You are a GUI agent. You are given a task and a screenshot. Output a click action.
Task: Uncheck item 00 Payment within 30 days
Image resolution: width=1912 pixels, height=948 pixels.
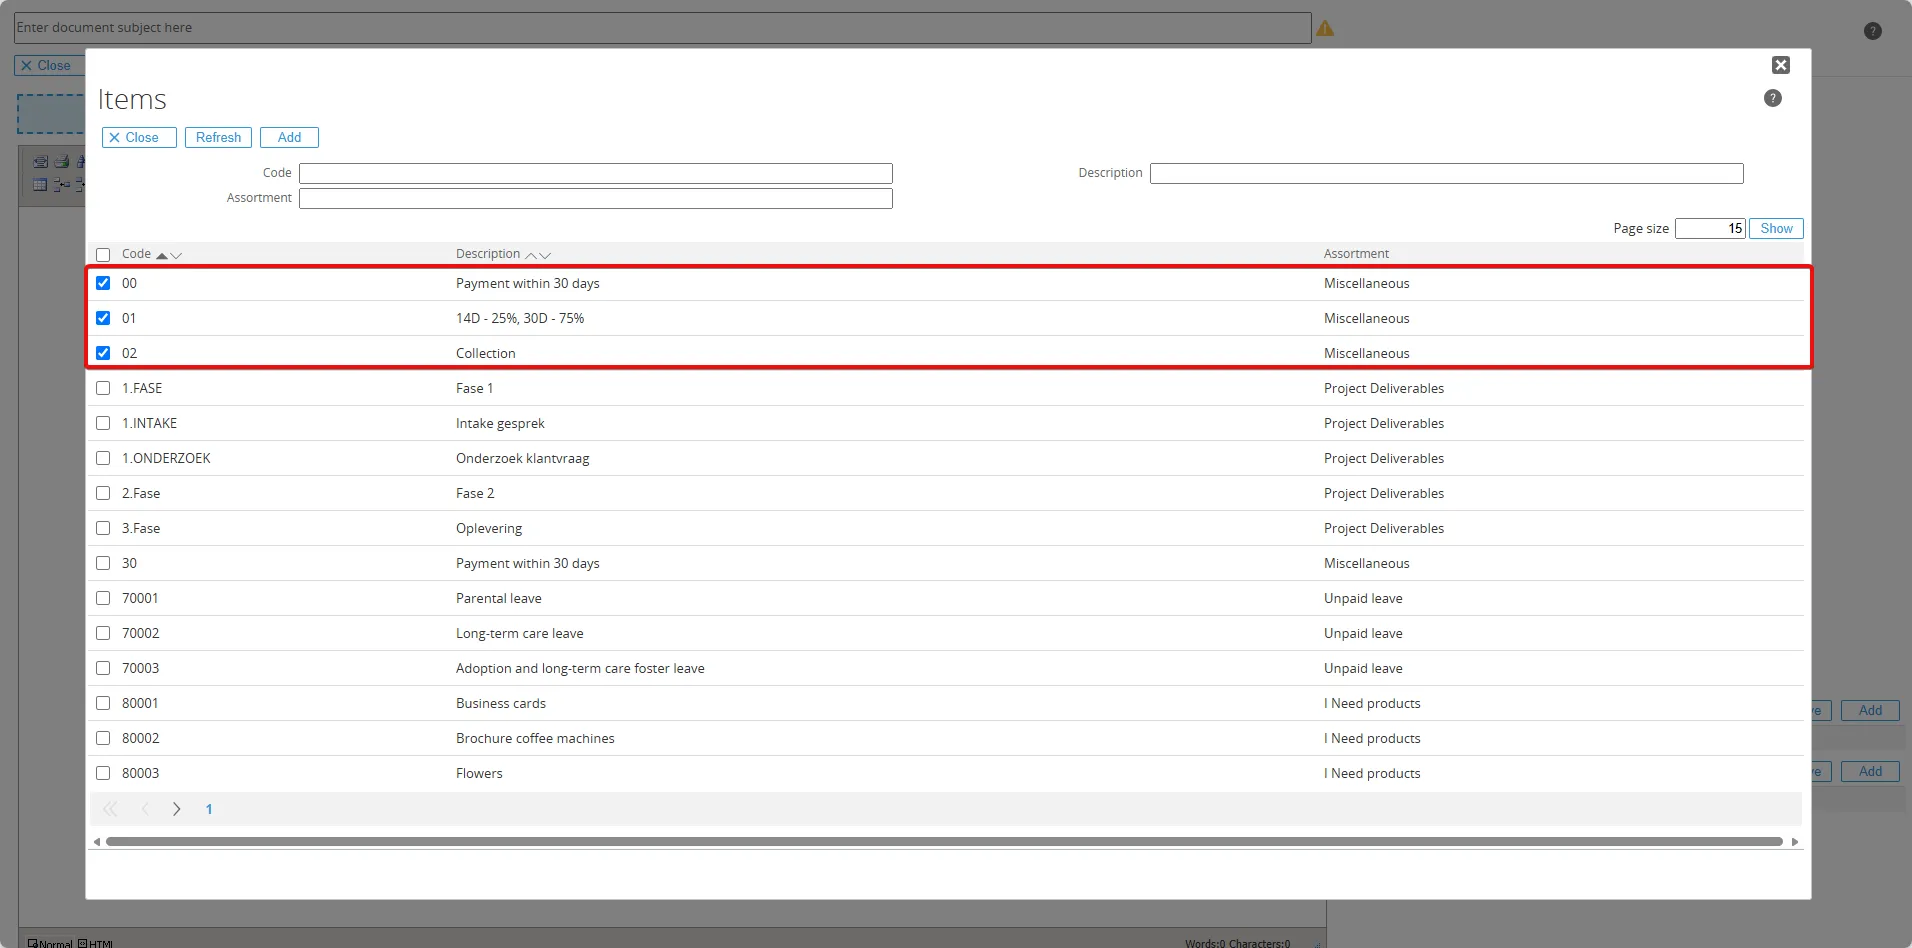103,283
